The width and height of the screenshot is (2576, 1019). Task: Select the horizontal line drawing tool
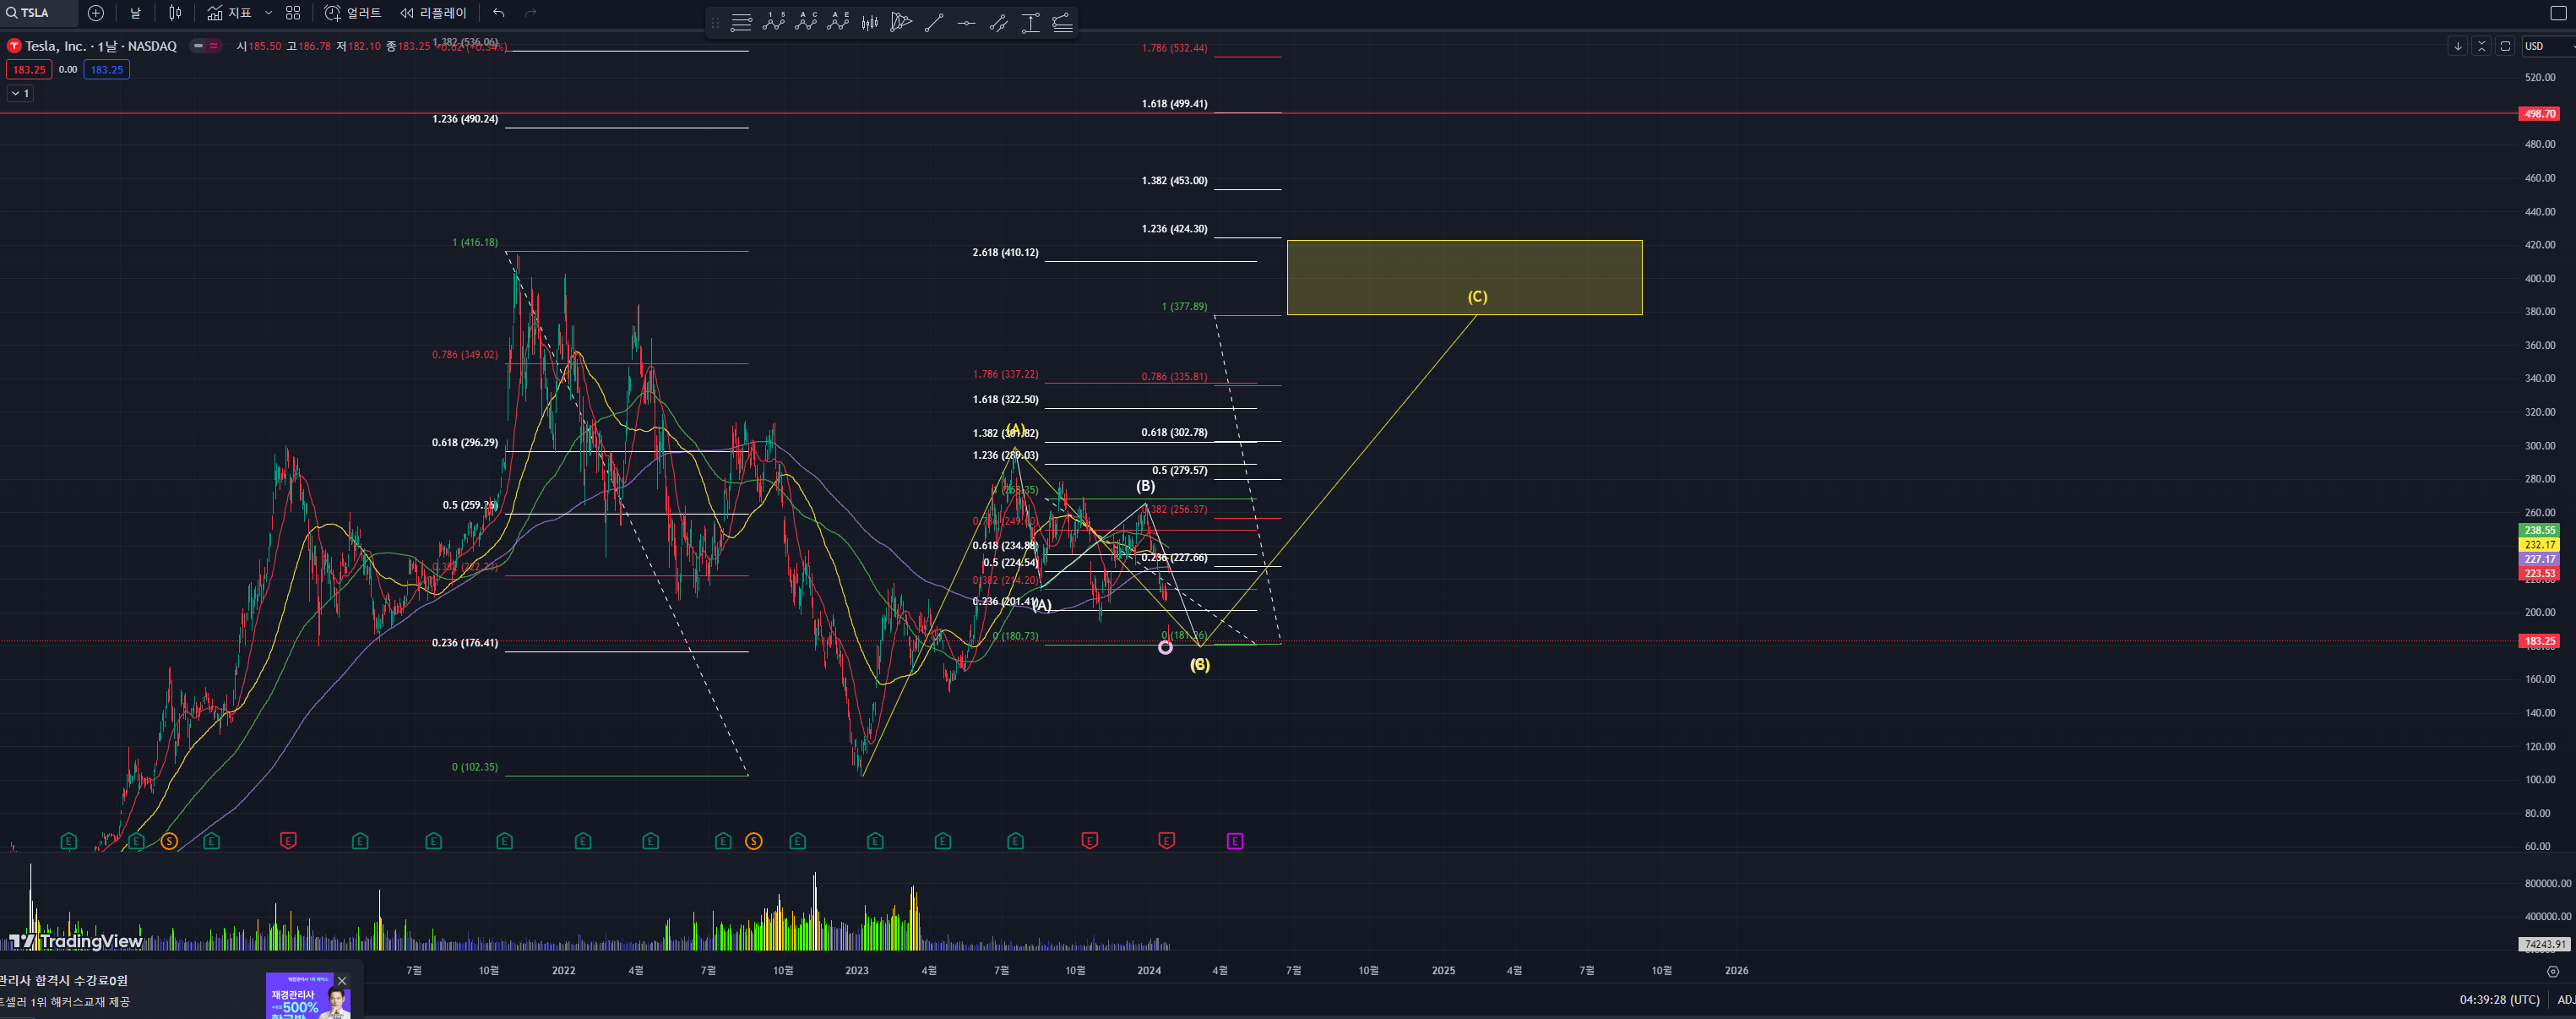point(966,22)
